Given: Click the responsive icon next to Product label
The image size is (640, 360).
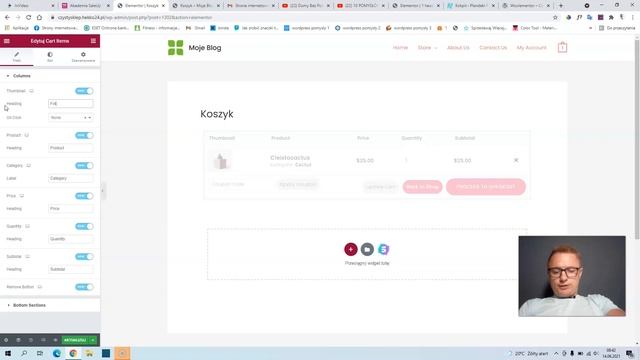Looking at the screenshot, I should (x=27, y=135).
